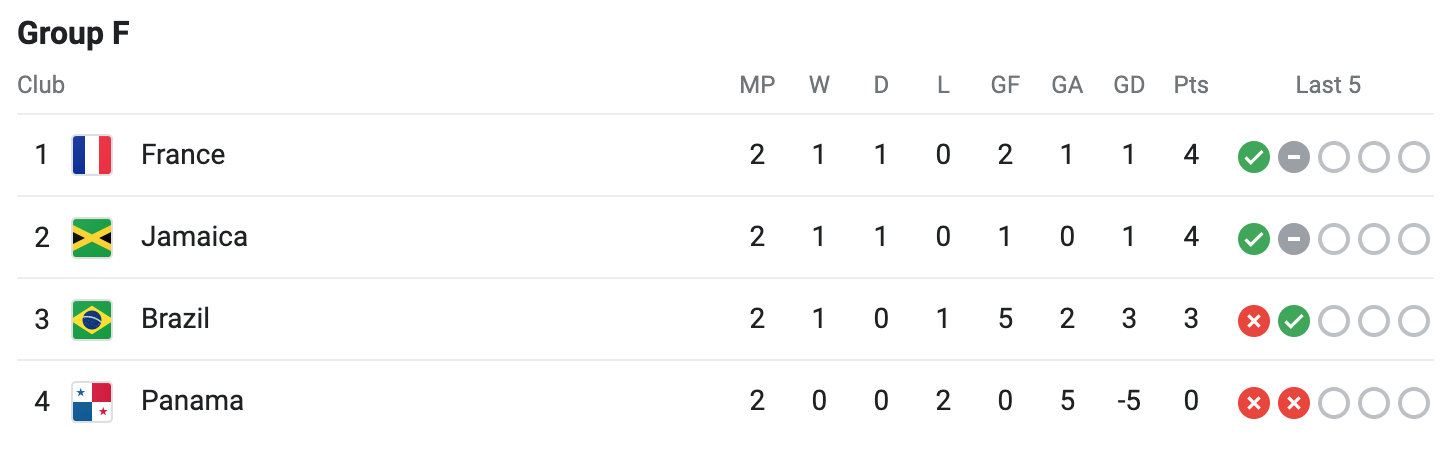
Task: Click Panama's second red loss icon
Action: pyautogui.click(x=1293, y=403)
